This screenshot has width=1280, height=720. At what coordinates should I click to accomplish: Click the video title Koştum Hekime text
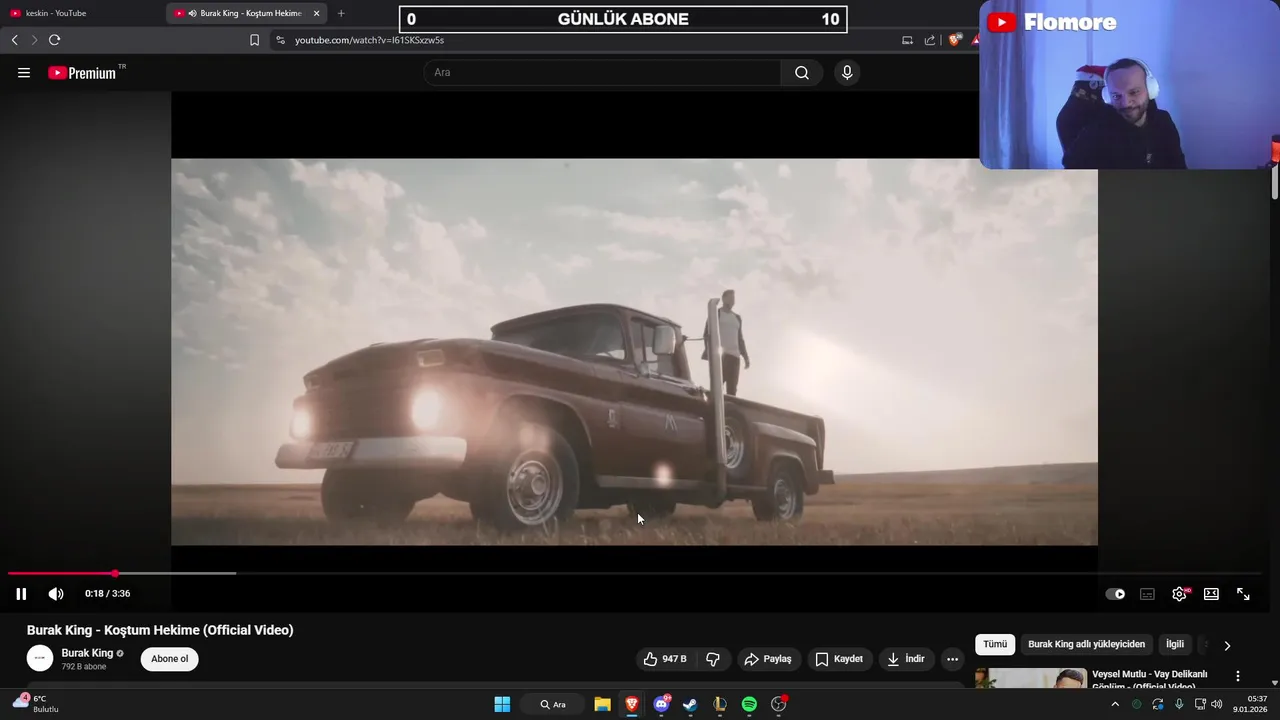pos(160,630)
